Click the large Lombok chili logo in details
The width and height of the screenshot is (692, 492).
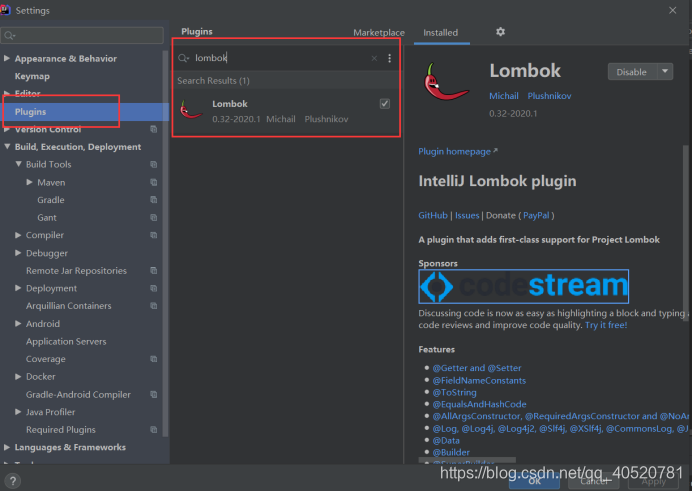point(446,81)
